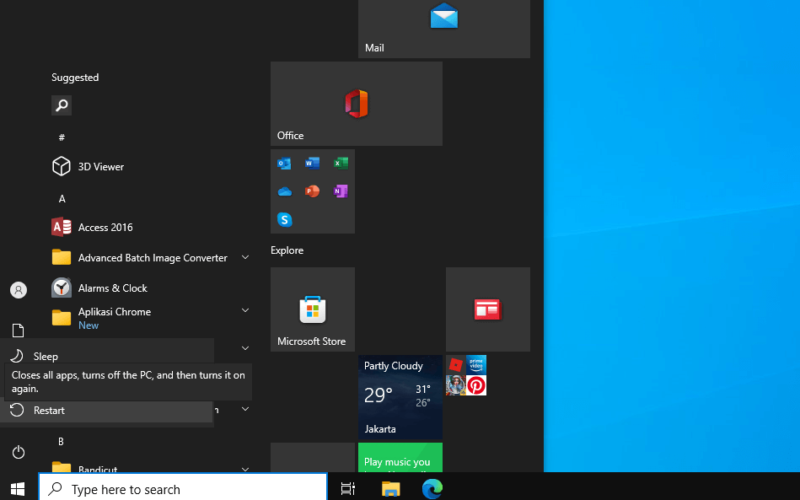Open the Jakarta weather tile

click(x=400, y=397)
